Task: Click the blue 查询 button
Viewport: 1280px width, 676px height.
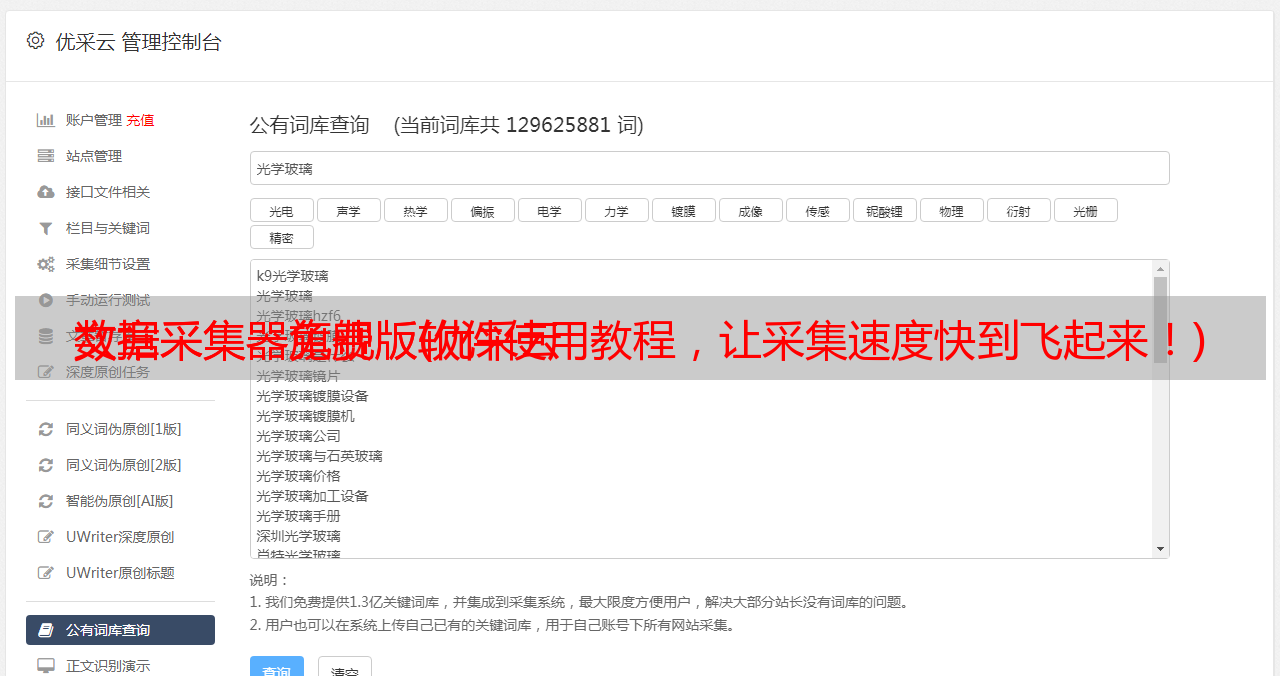Action: [x=277, y=668]
